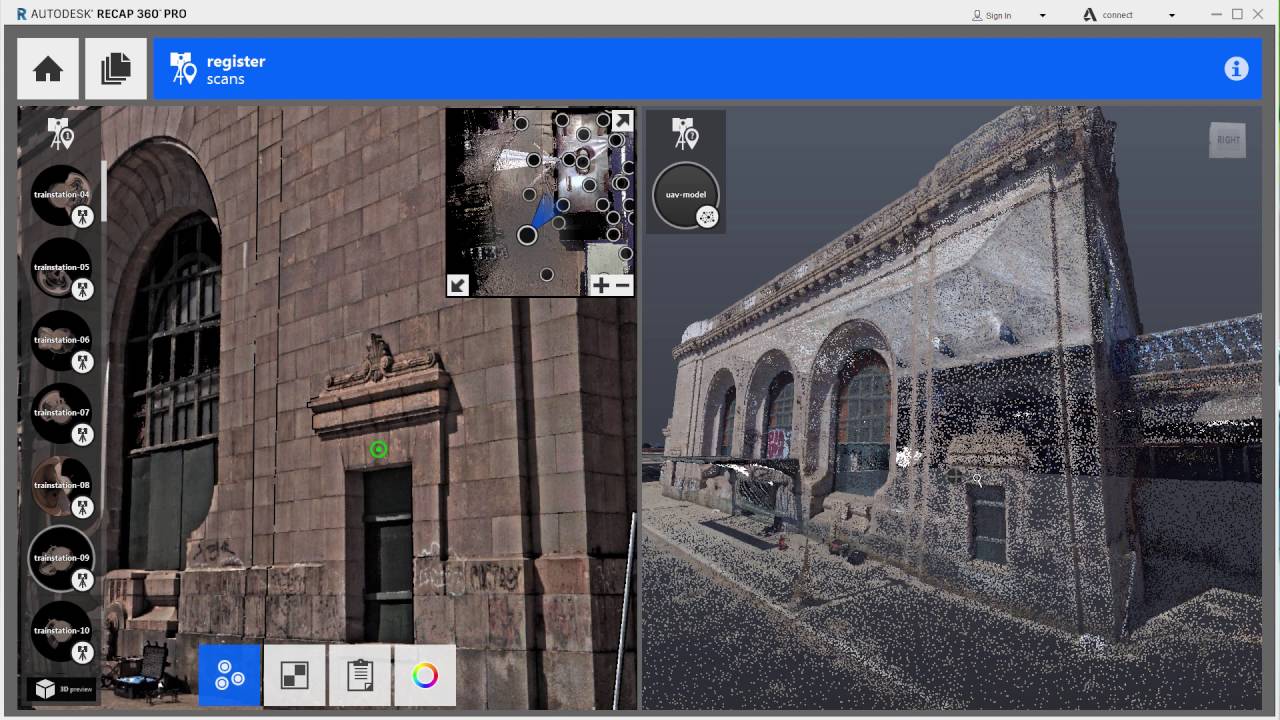The width and height of the screenshot is (1280, 720).
Task: Toggle the 3D preview button
Action: [62, 689]
